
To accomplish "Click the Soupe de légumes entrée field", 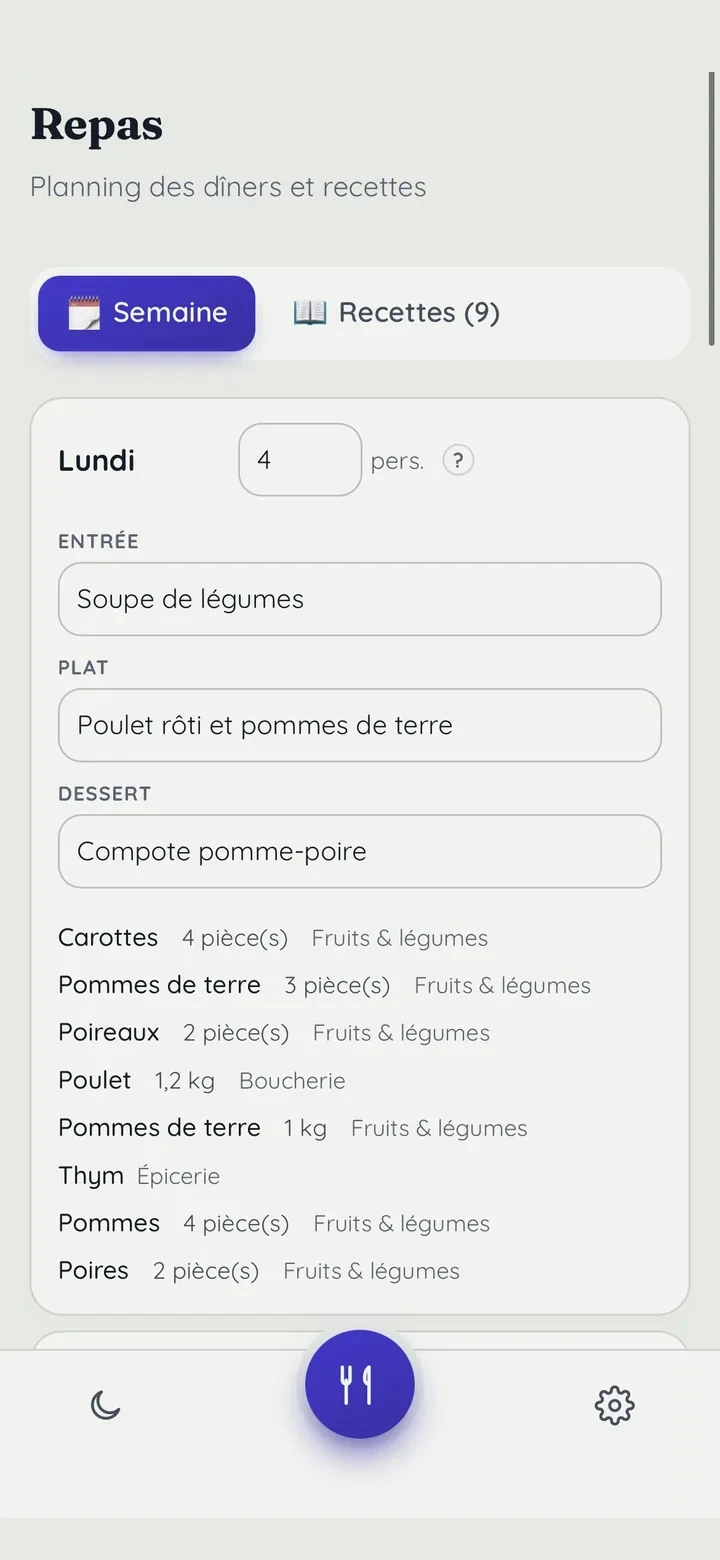I will (360, 599).
